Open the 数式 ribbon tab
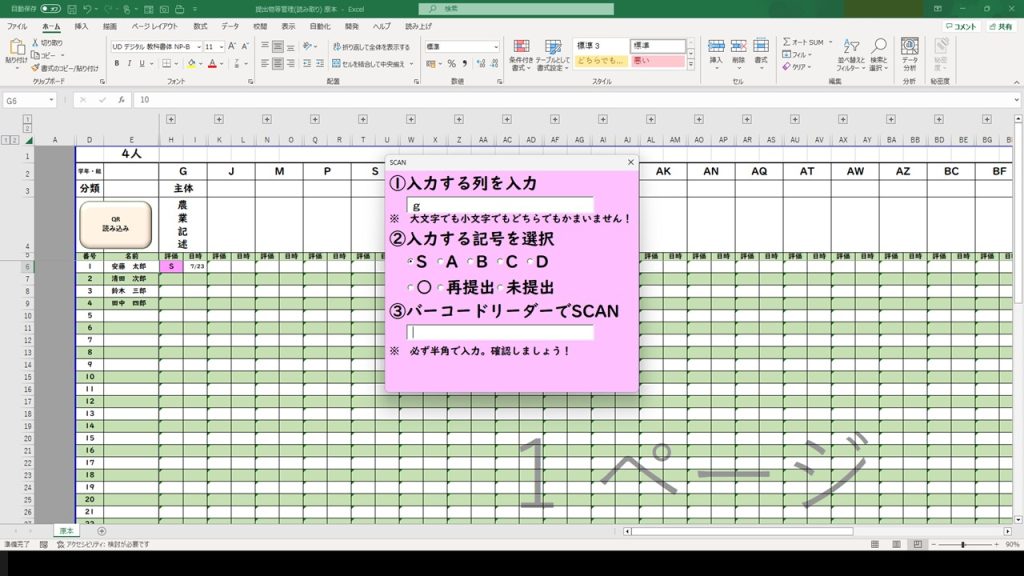 [200, 26]
